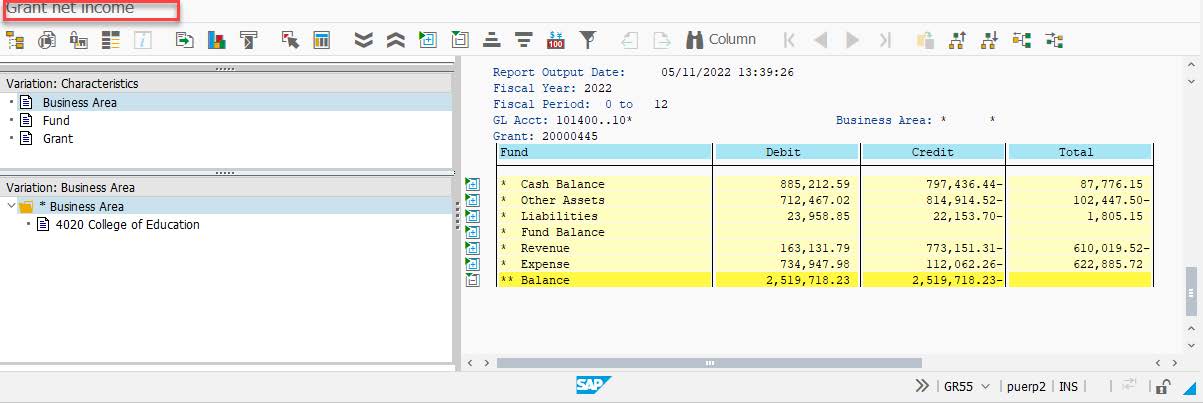Click the information 'i' toolbar icon
The width and height of the screenshot is (1203, 403).
coord(143,40)
